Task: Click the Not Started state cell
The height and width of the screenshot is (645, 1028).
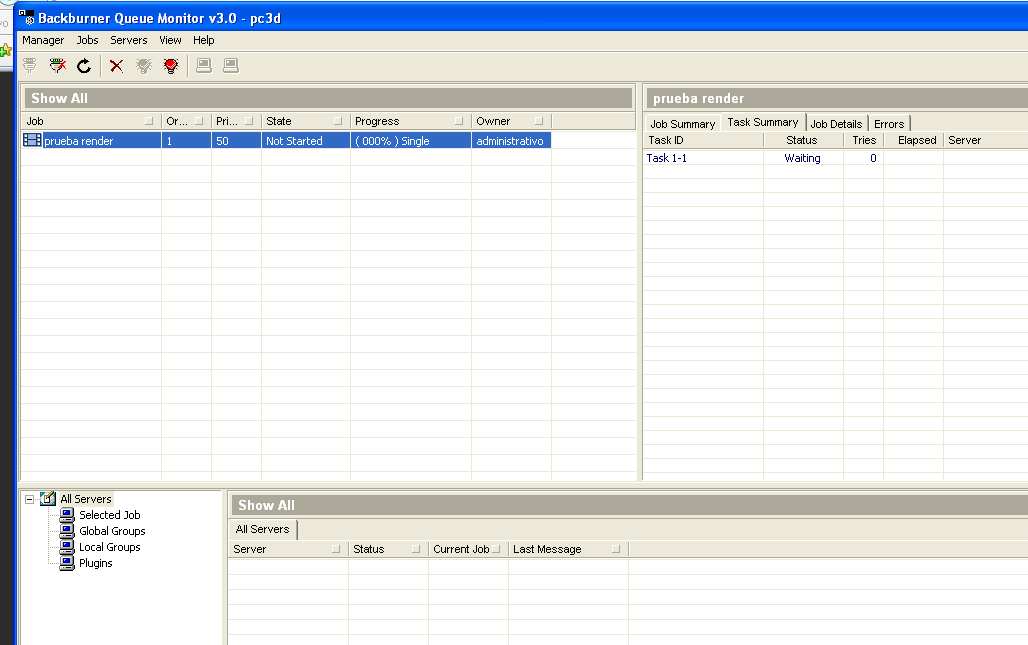Action: [306, 140]
